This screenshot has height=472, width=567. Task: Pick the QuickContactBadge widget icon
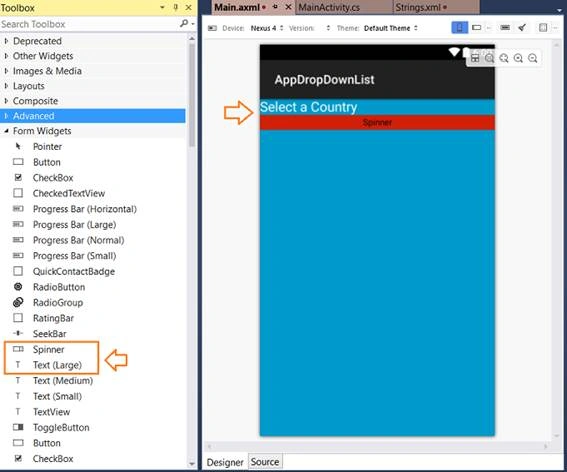[x=18, y=271]
